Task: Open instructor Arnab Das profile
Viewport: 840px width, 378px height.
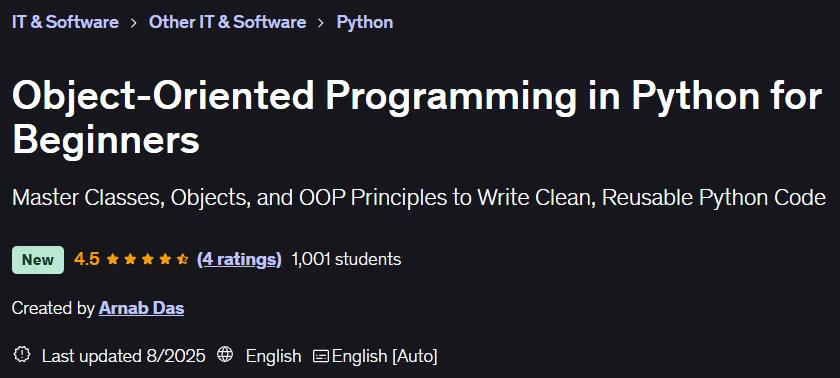Action: click(x=141, y=308)
